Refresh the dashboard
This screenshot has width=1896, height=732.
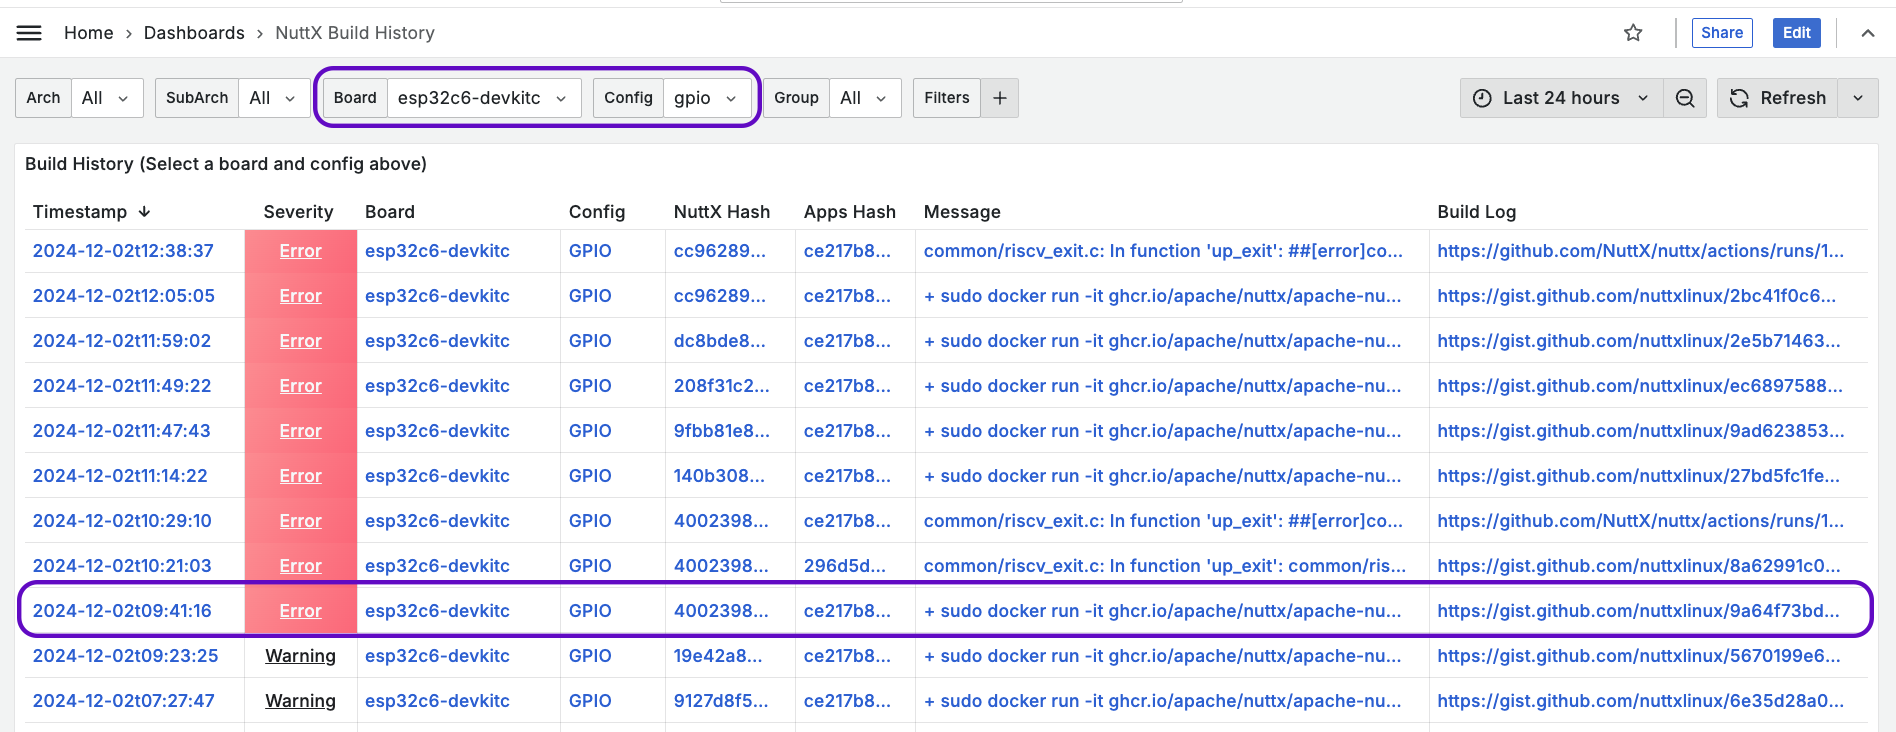pos(1778,98)
